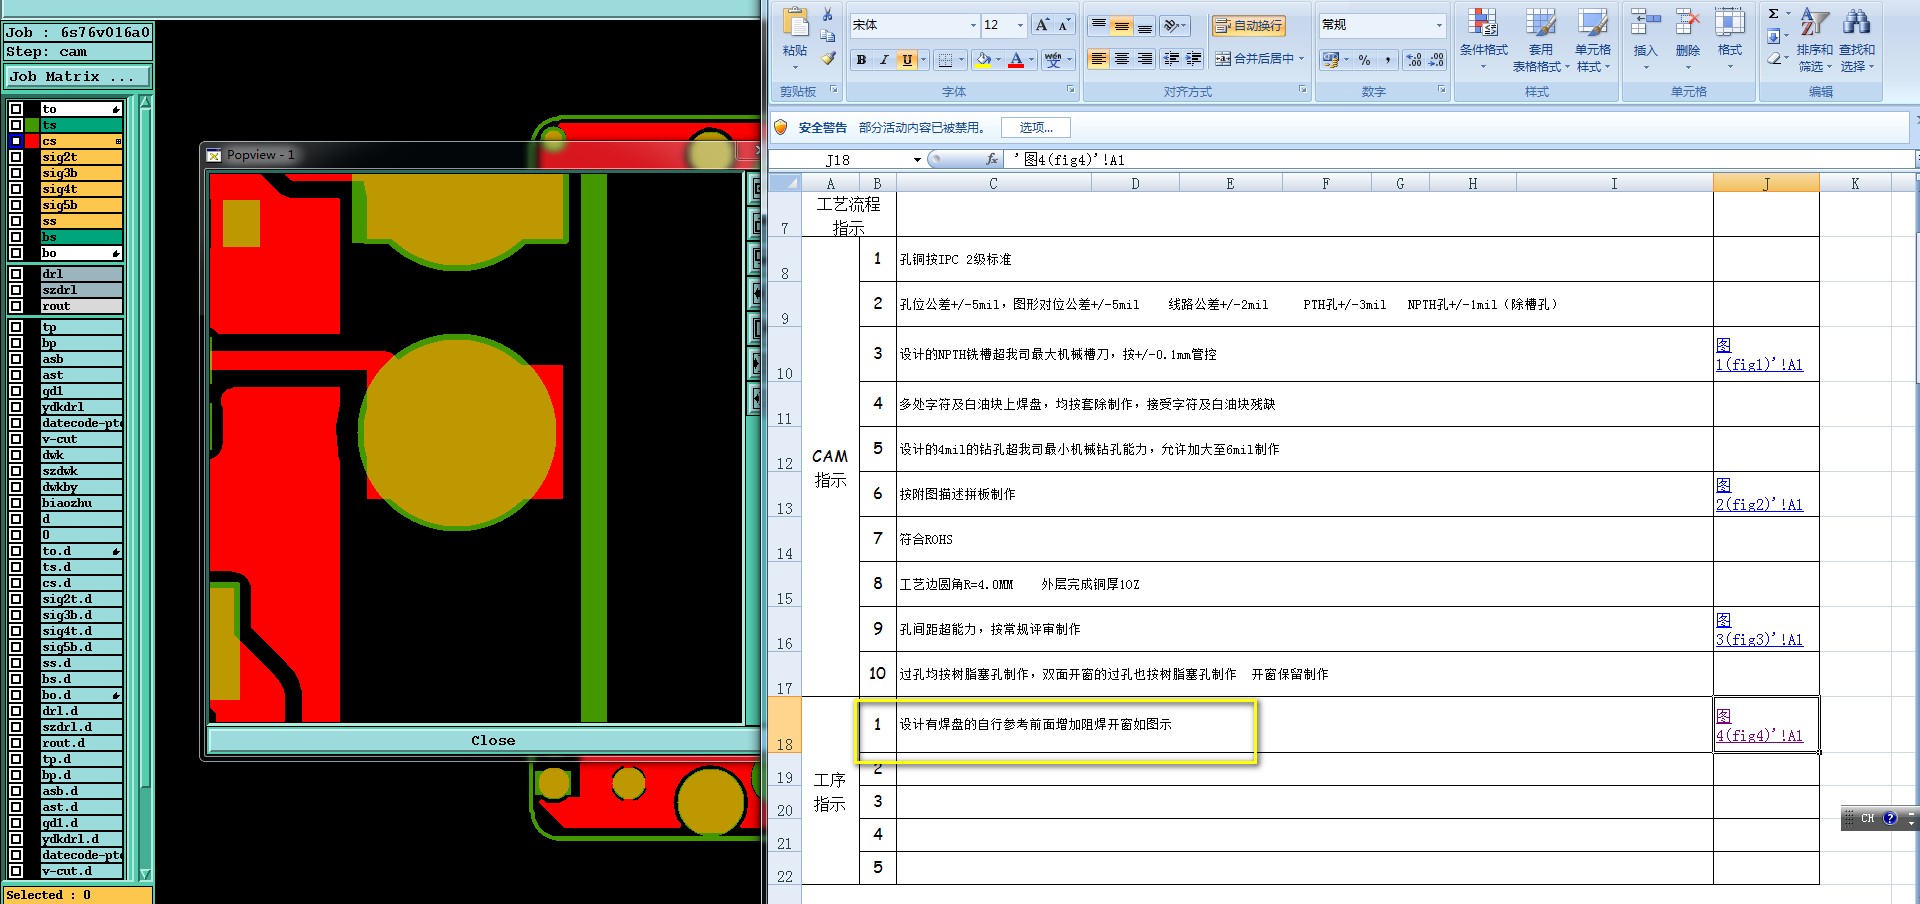Align cell text right
This screenshot has width=1920, height=904.
coord(1144,59)
